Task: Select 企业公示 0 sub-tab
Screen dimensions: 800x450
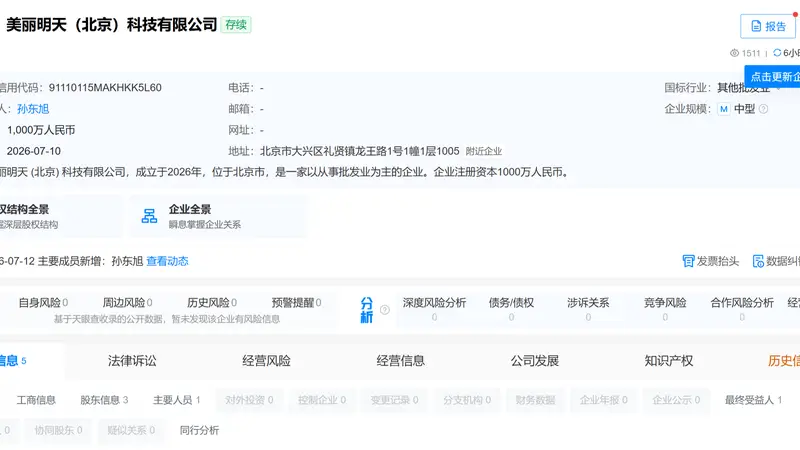Action: (x=676, y=400)
